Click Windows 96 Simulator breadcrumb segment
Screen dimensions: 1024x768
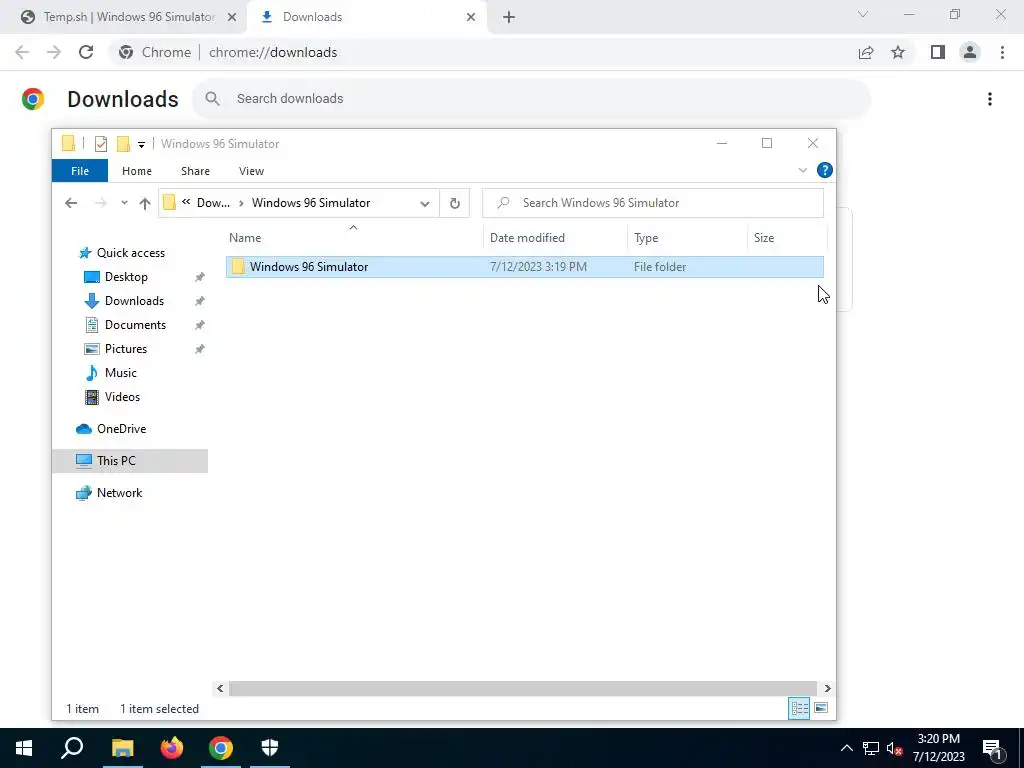(x=311, y=203)
